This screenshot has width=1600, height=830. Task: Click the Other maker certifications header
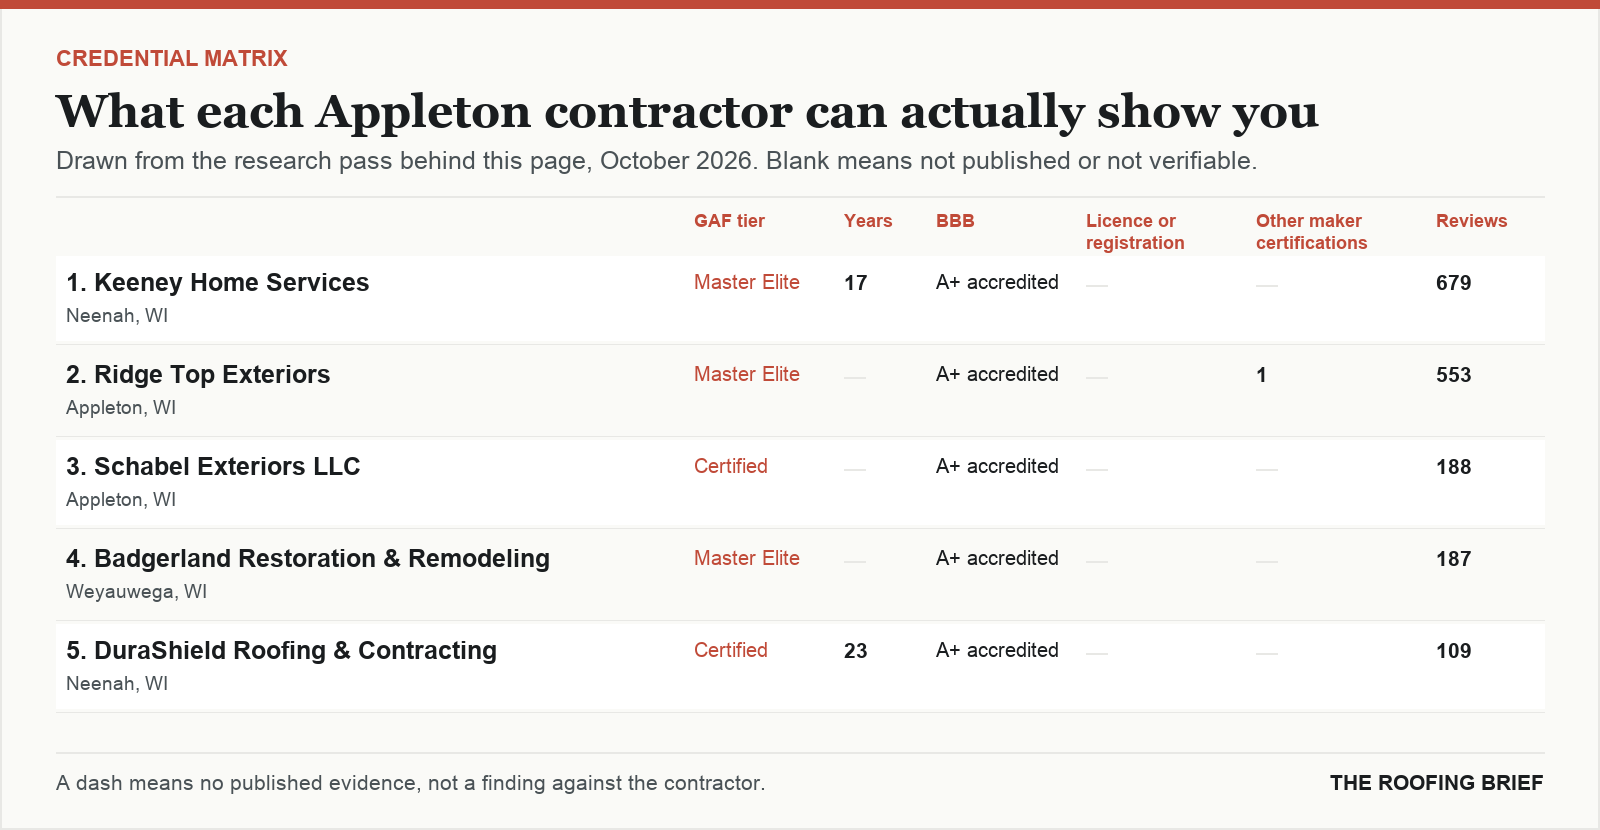tap(1311, 232)
